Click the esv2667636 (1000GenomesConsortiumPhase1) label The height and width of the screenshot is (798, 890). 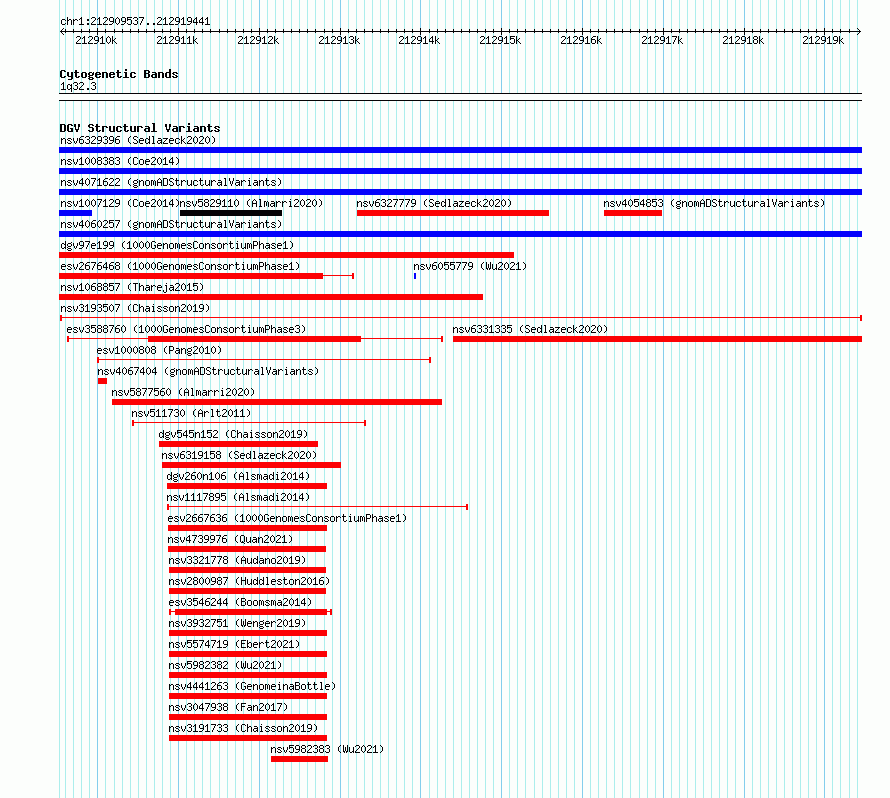pos(287,518)
